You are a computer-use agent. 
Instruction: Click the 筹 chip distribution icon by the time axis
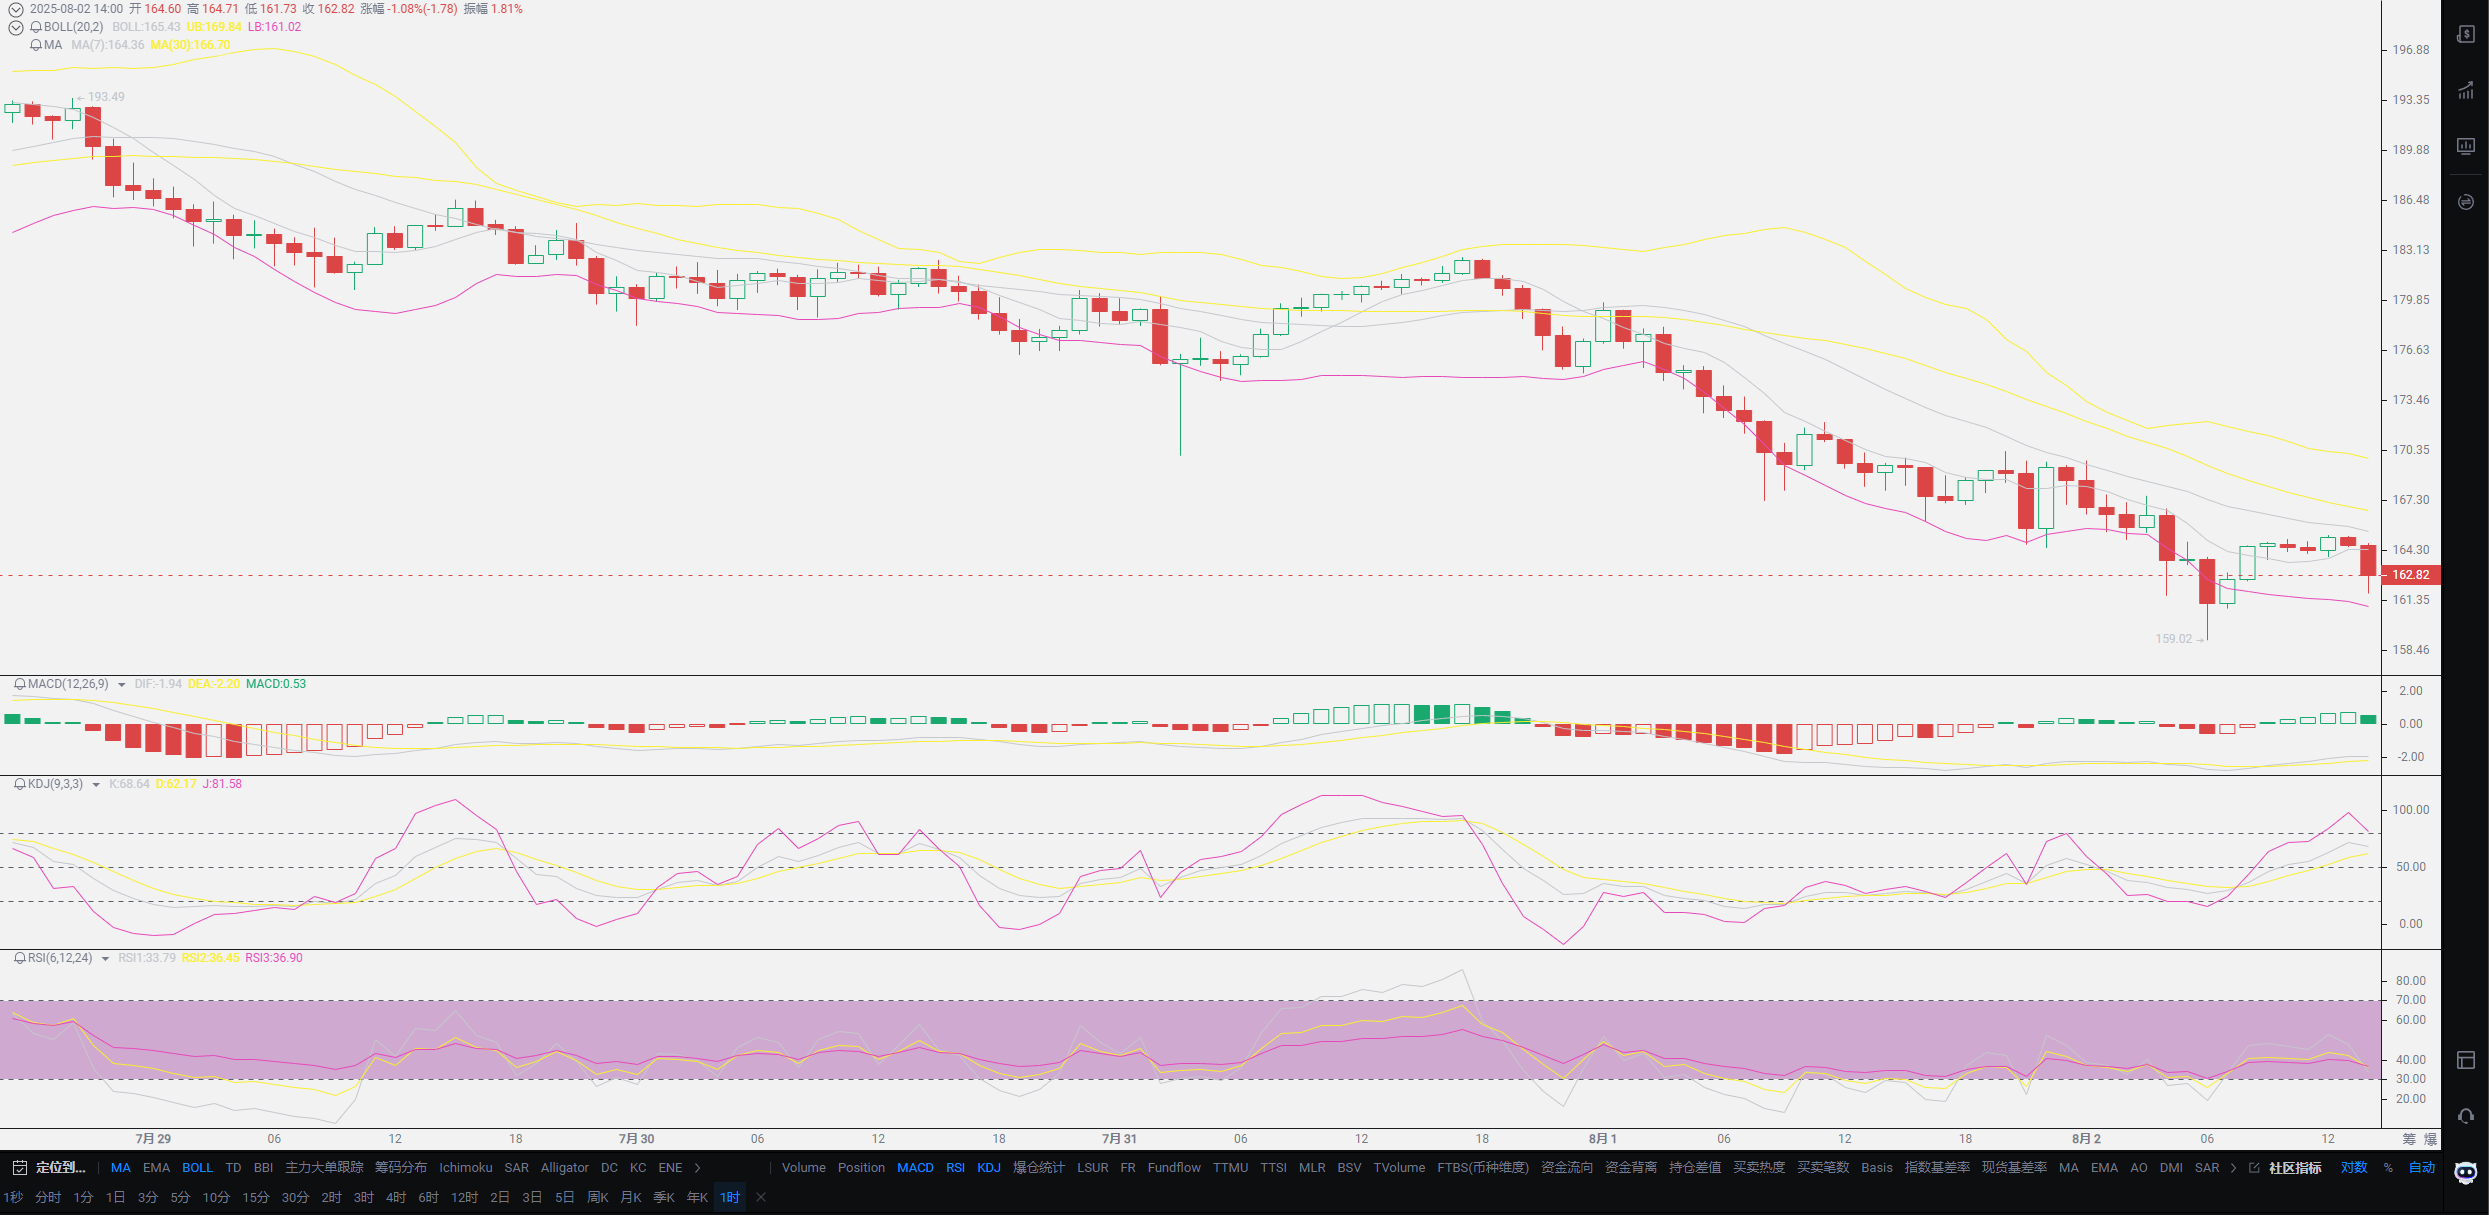(x=2409, y=1139)
